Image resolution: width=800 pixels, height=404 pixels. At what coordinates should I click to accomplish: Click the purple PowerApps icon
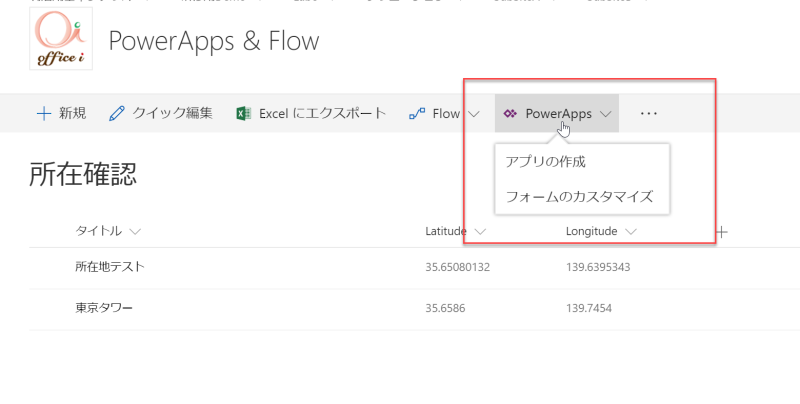[x=510, y=113]
